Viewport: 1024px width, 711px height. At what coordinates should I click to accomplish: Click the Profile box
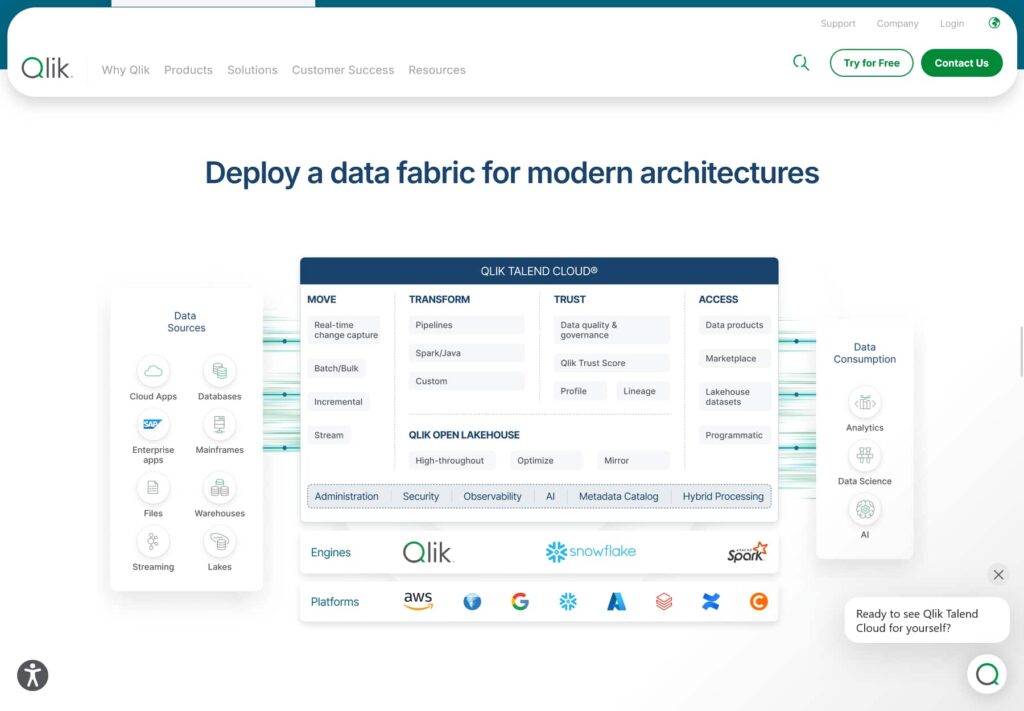pyautogui.click(x=580, y=391)
